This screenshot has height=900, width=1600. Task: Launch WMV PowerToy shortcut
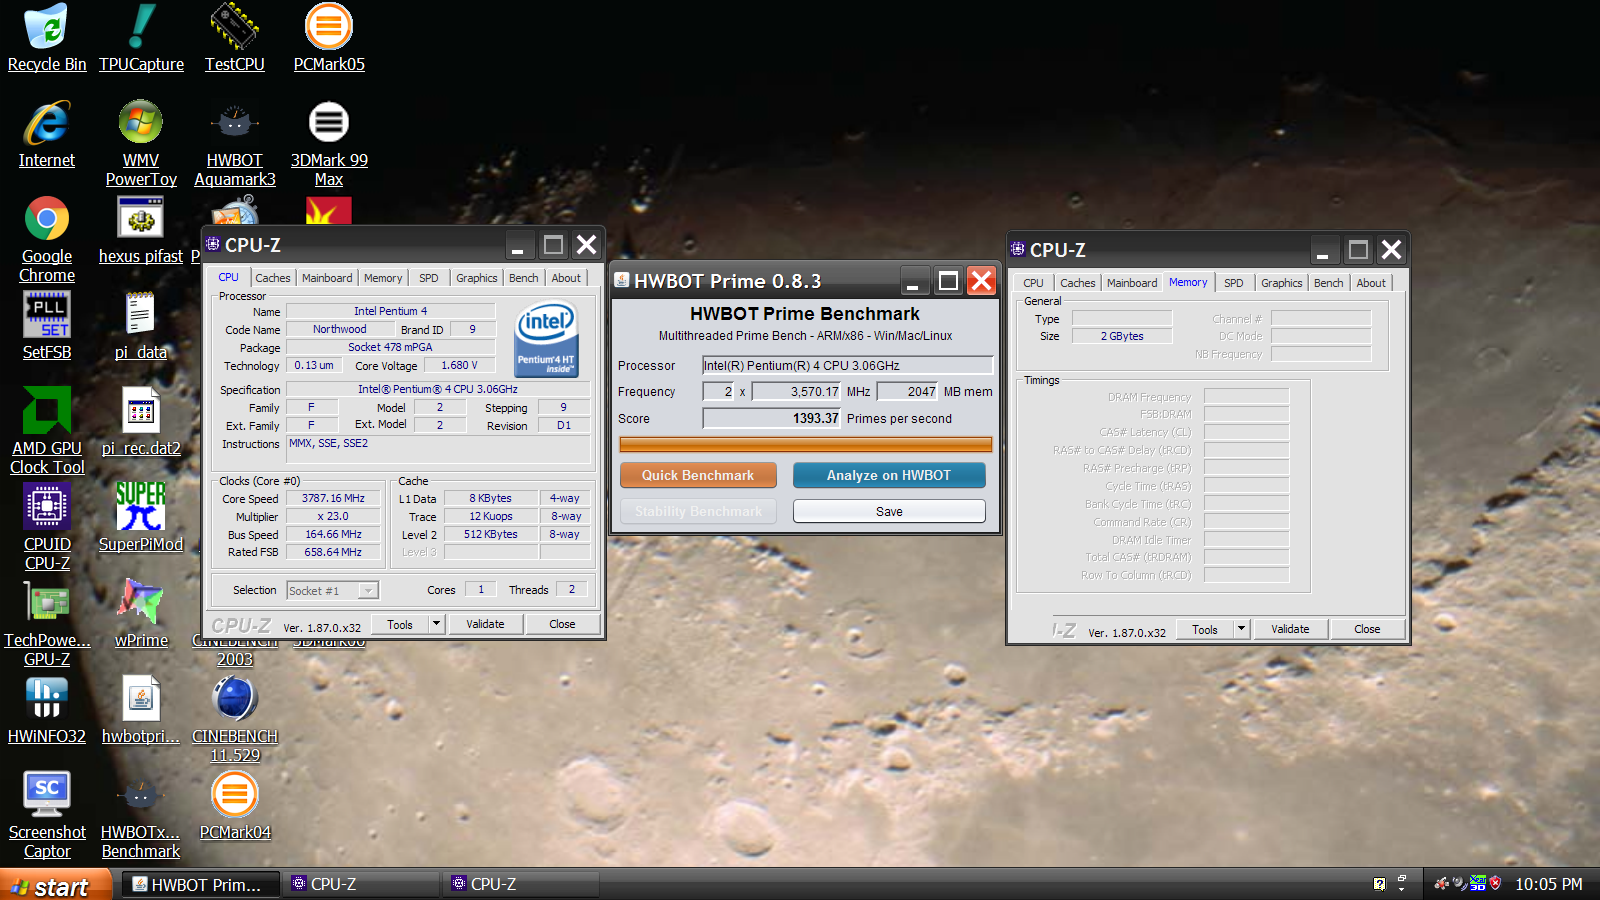tap(141, 144)
